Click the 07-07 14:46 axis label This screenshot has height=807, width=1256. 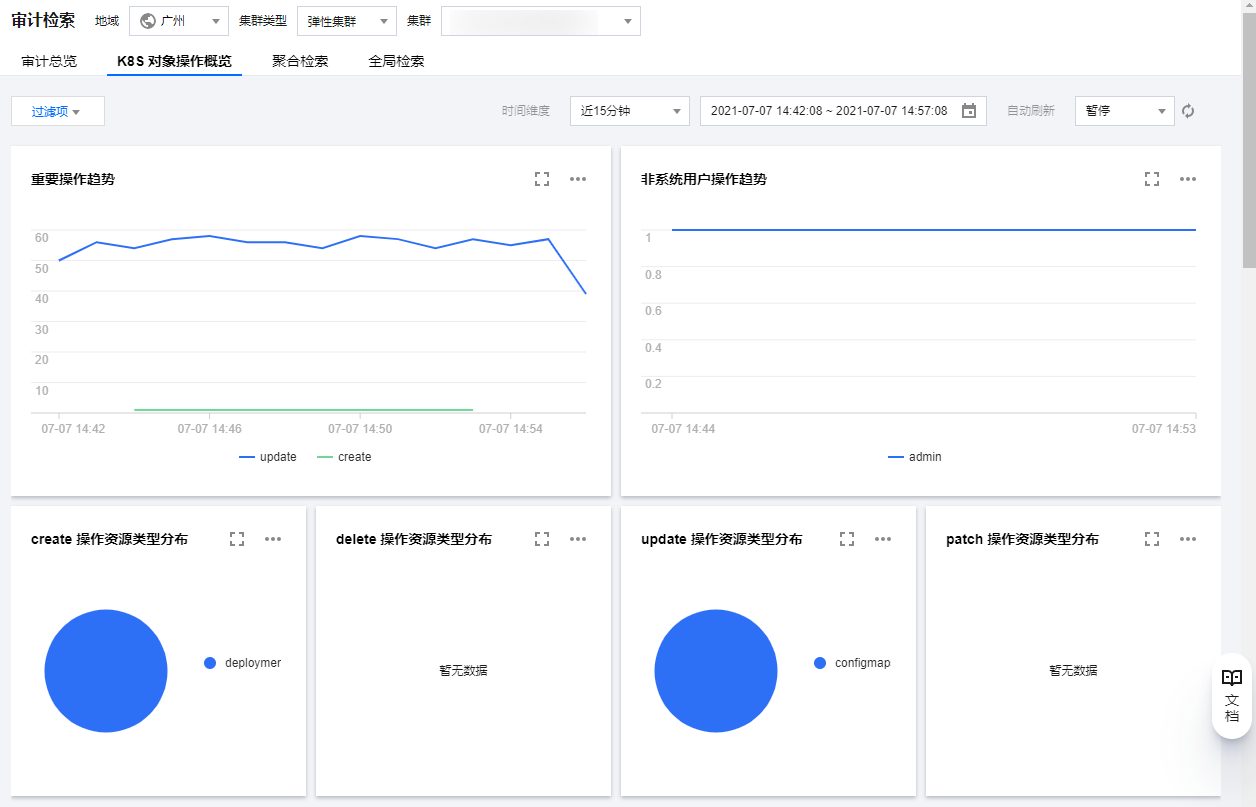(209, 428)
